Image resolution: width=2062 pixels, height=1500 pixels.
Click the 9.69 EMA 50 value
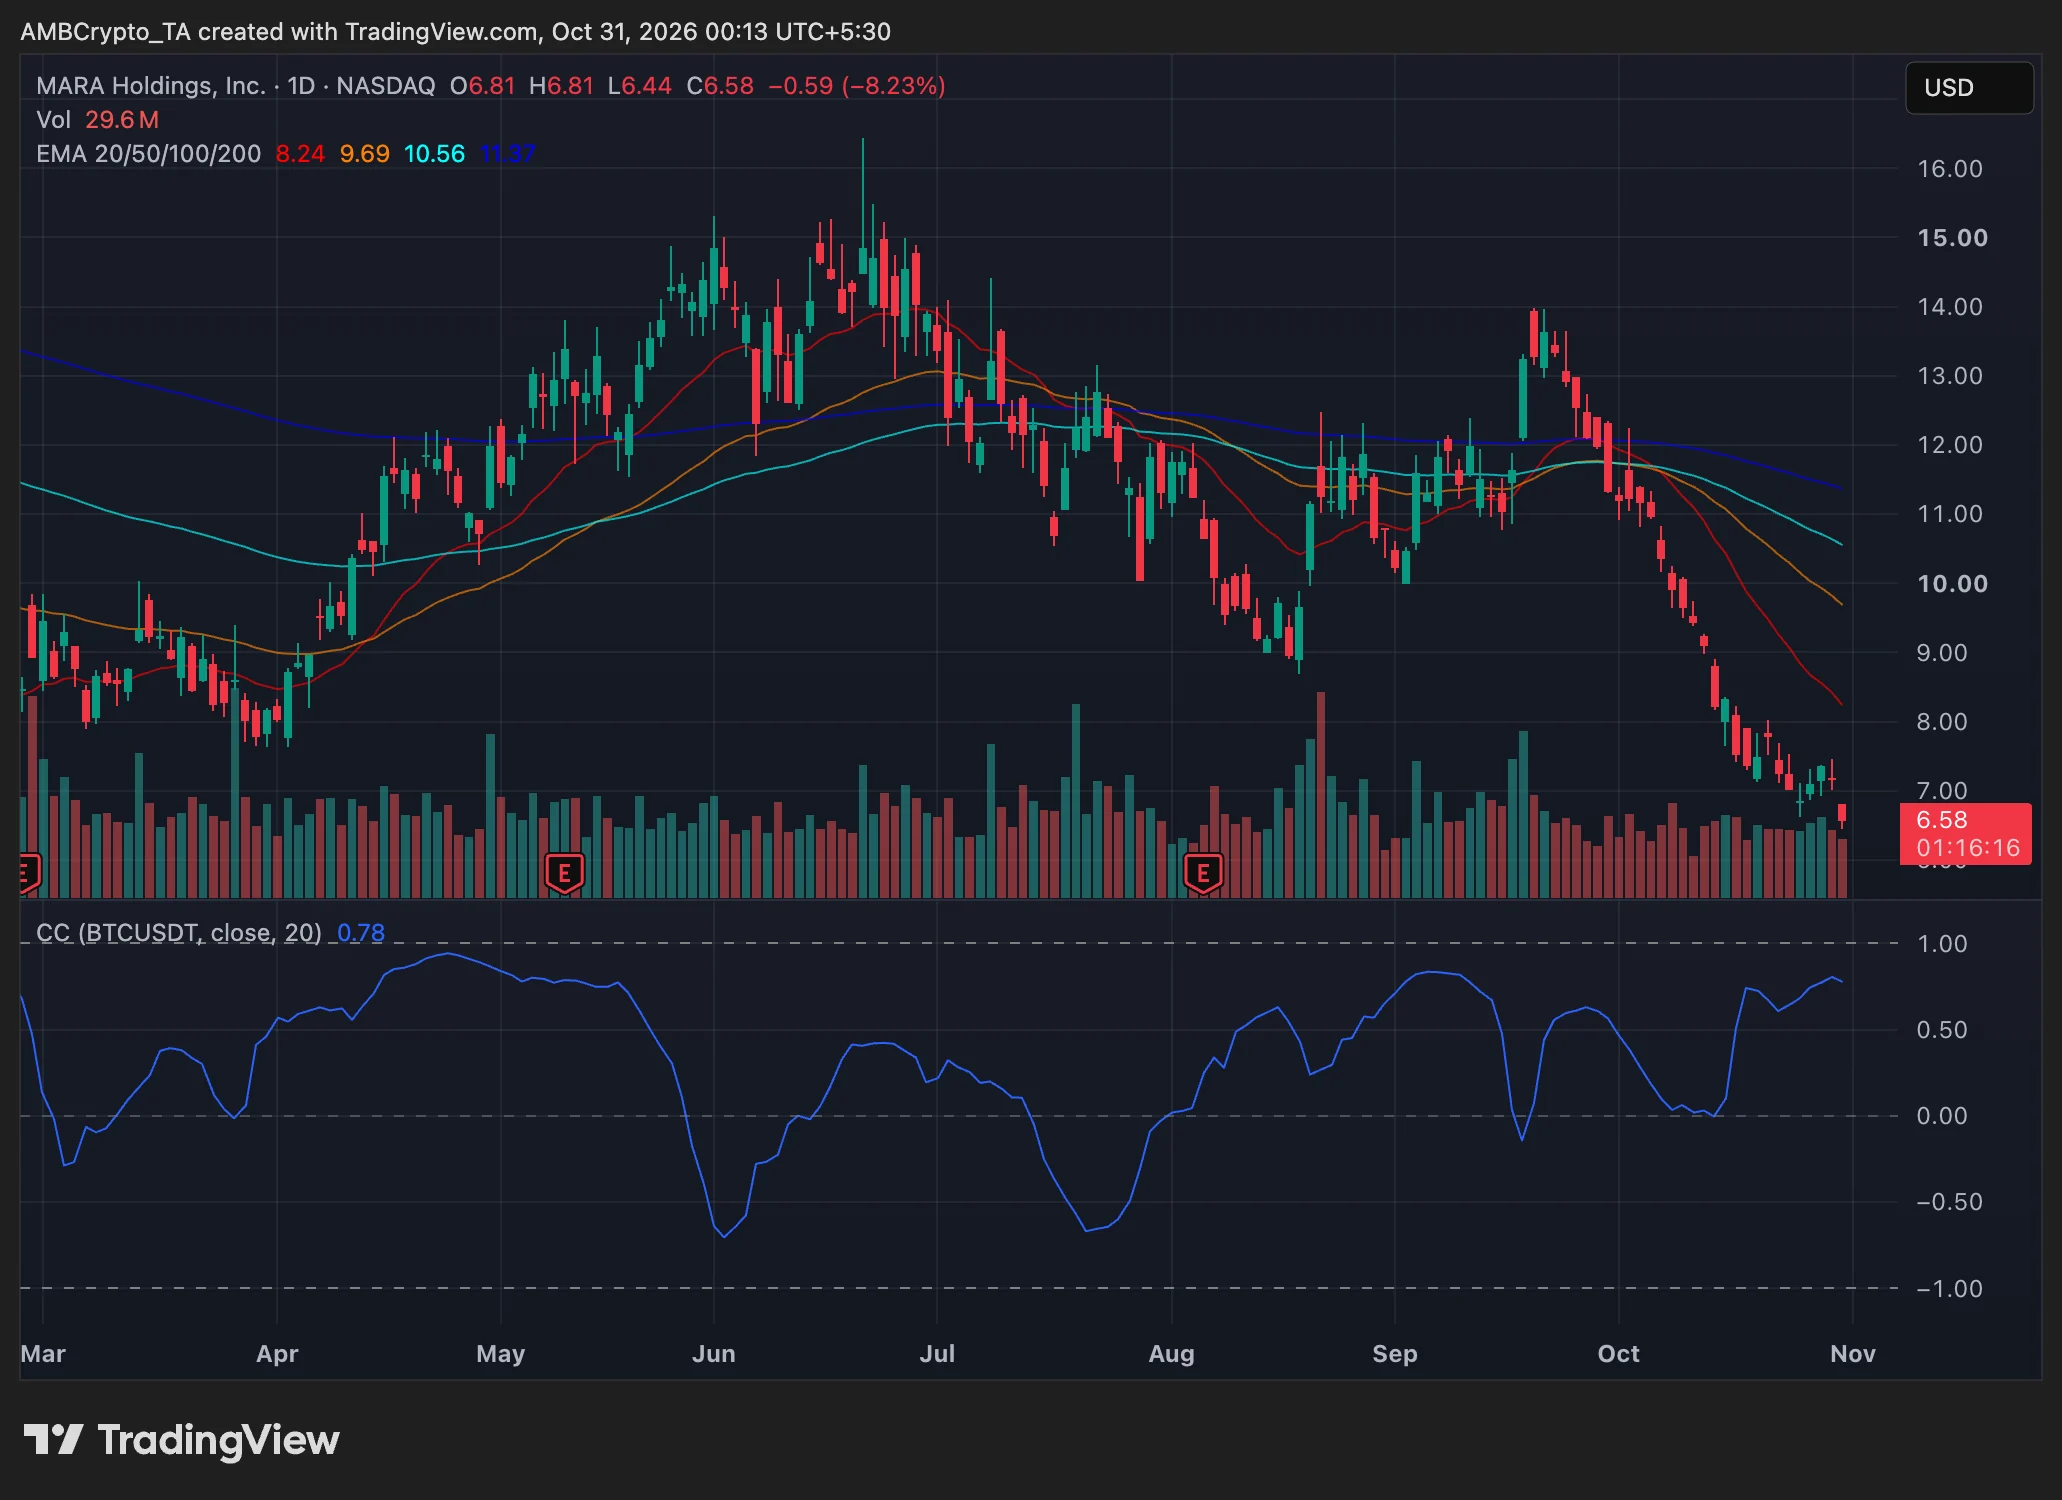pyautogui.click(x=365, y=154)
